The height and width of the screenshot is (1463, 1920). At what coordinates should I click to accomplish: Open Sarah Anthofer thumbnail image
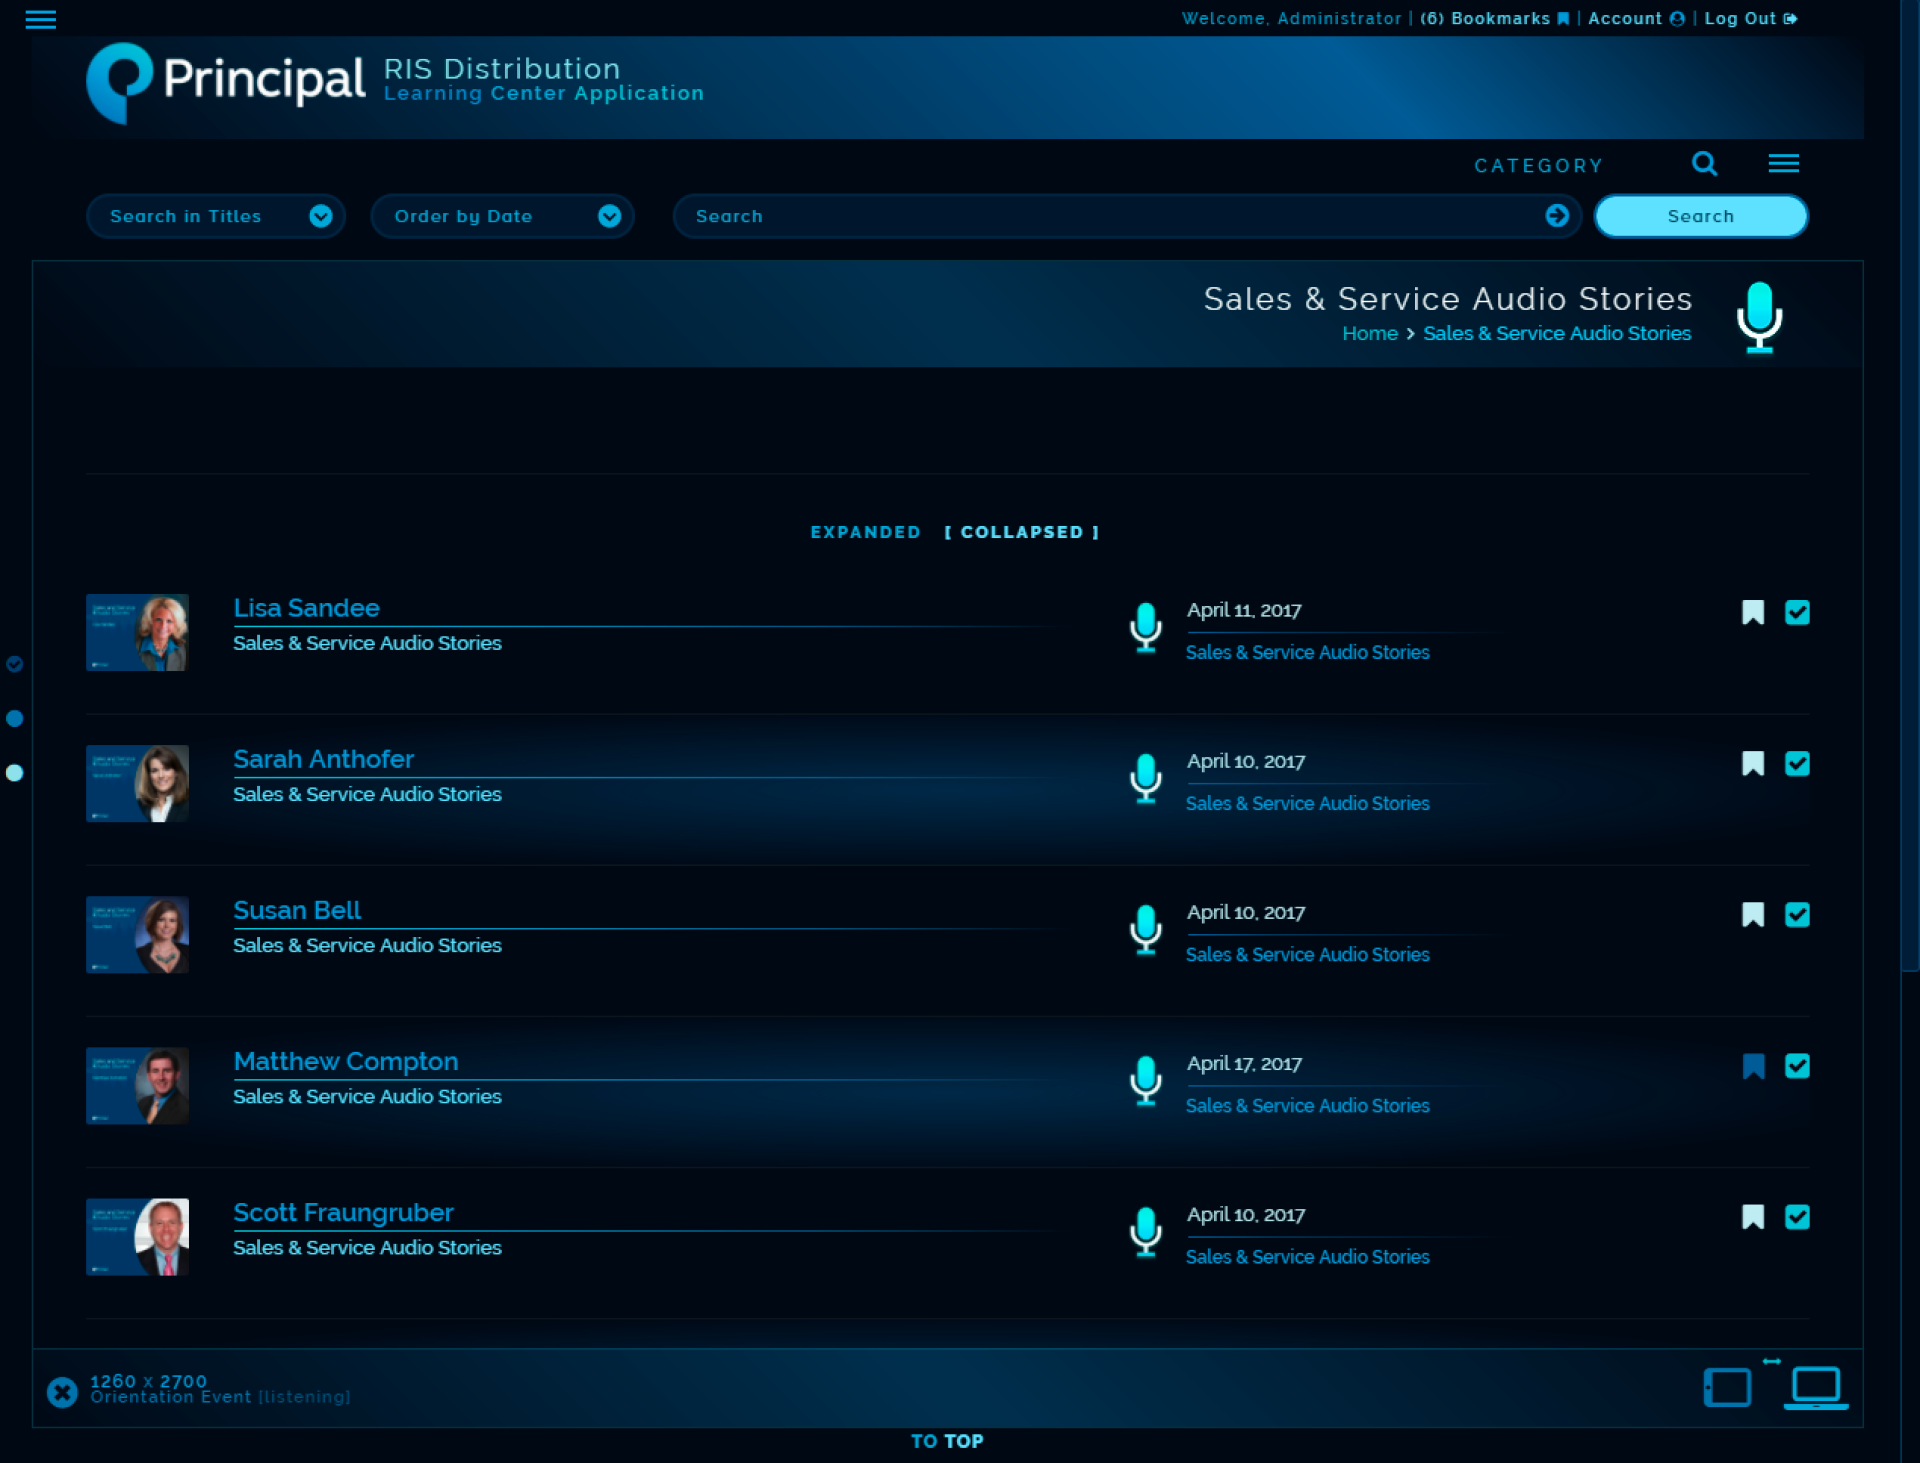click(x=137, y=783)
